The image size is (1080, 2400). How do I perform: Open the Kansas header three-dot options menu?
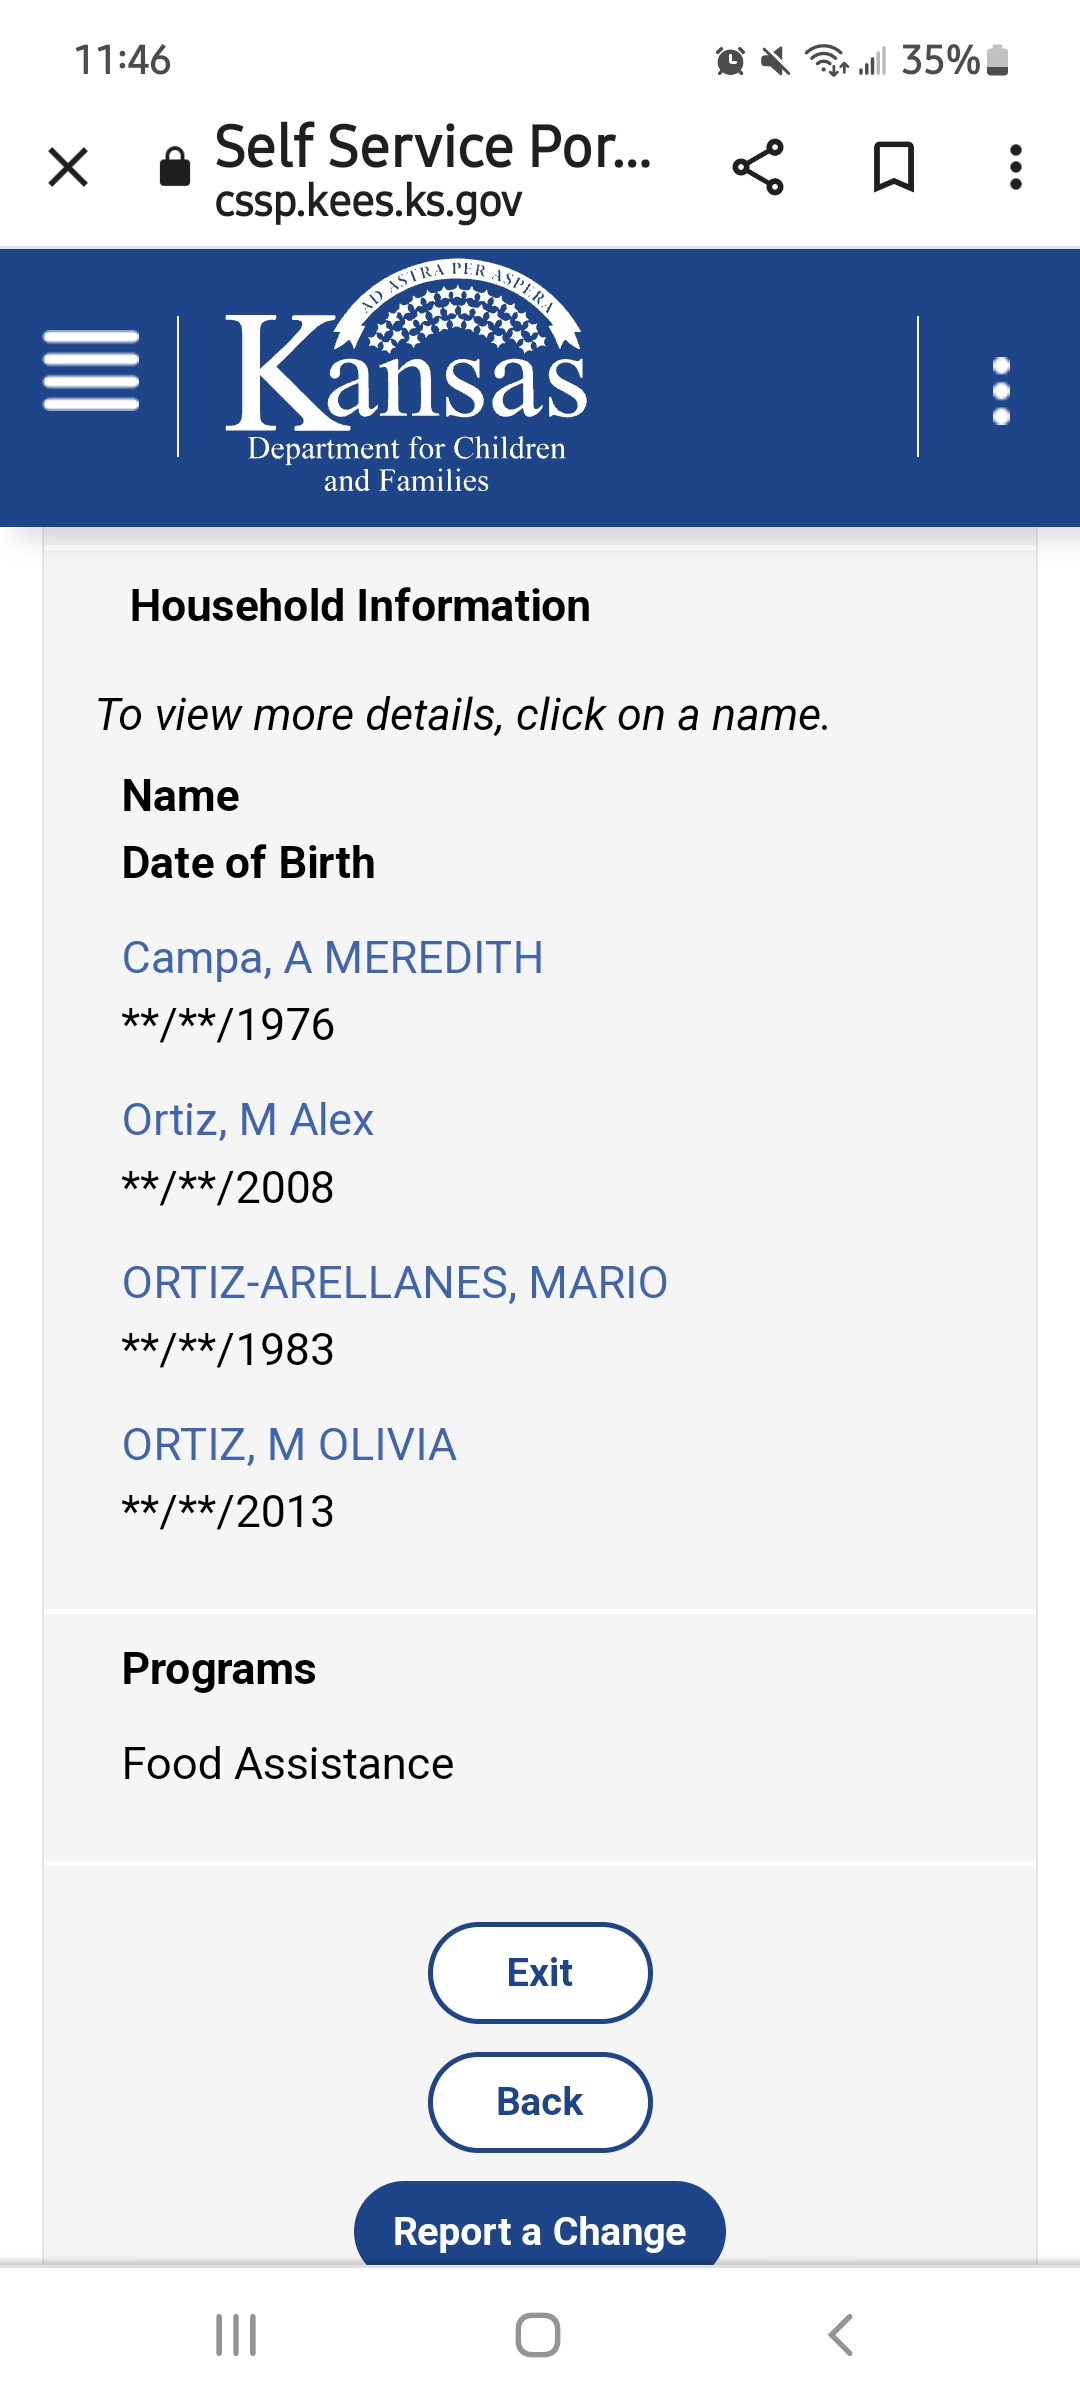pyautogui.click(x=1001, y=390)
